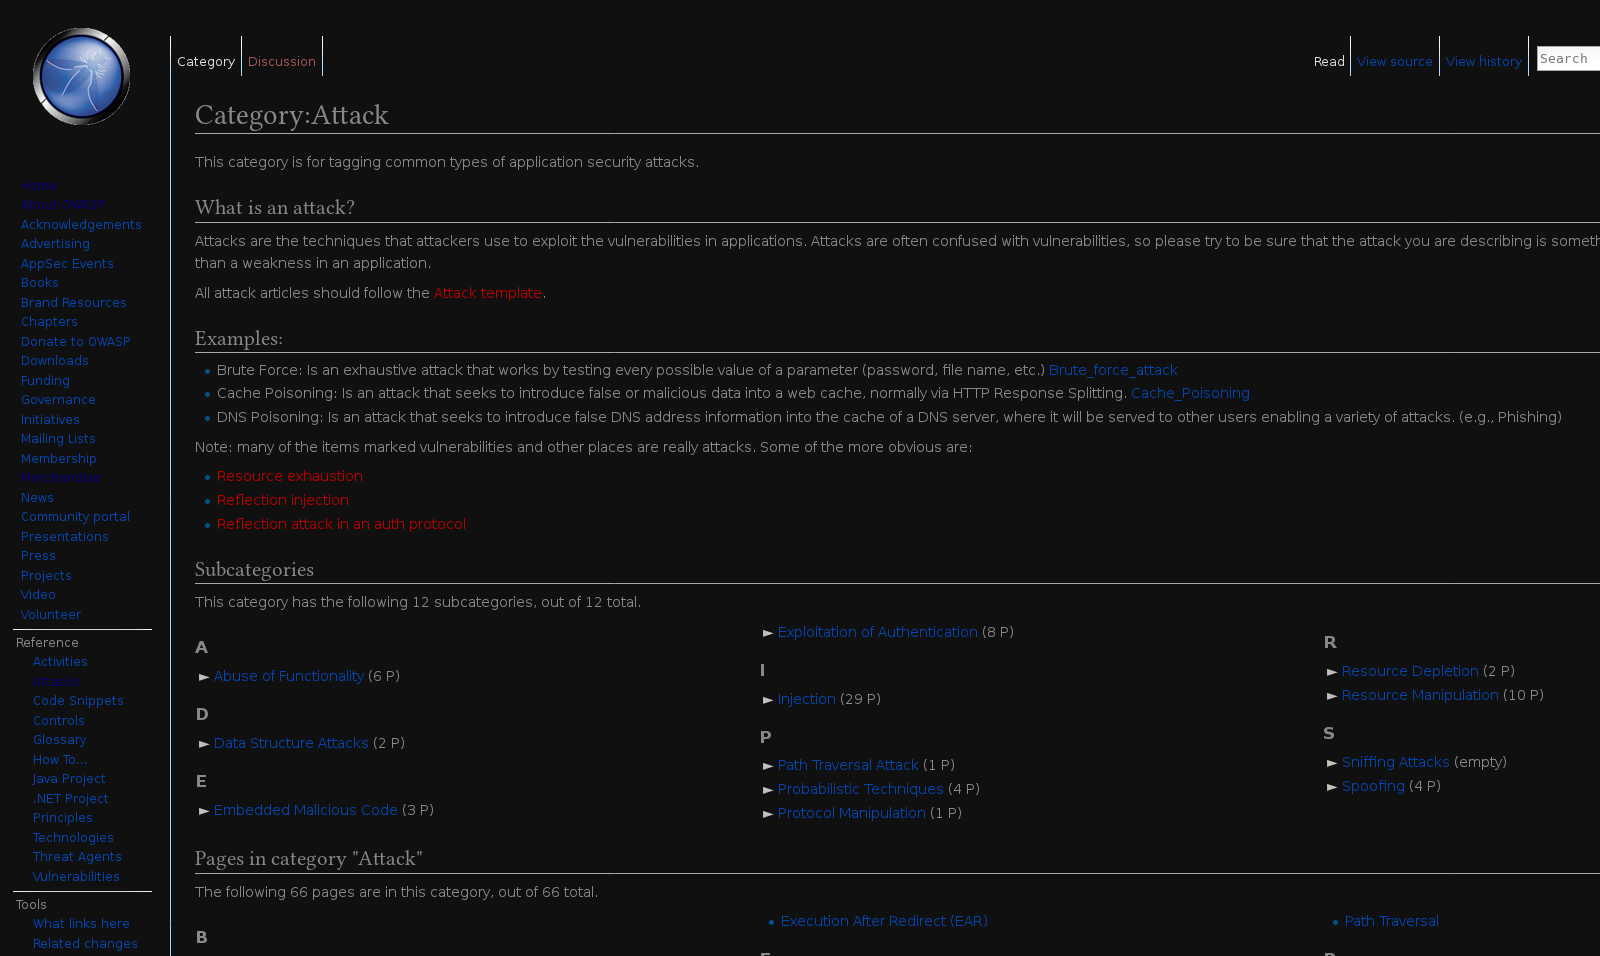1600x956 pixels.
Task: Open the Spoofing category link
Action: click(1373, 786)
